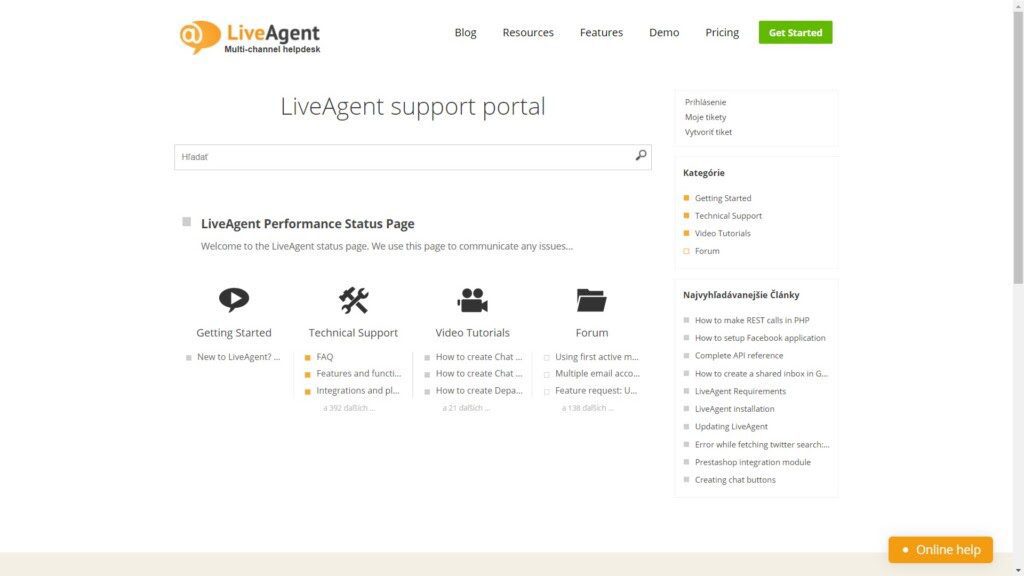Viewport: 1024px width, 576px height.
Task: Select the Features menu item
Action: click(601, 32)
